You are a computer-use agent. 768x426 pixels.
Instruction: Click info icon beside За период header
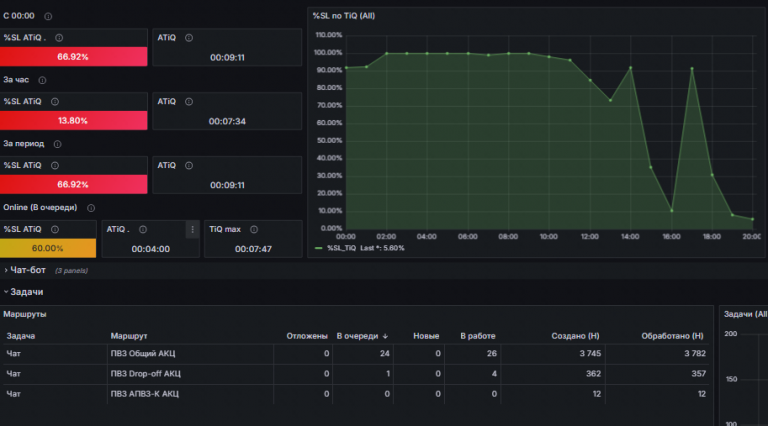pyautogui.click(x=57, y=144)
